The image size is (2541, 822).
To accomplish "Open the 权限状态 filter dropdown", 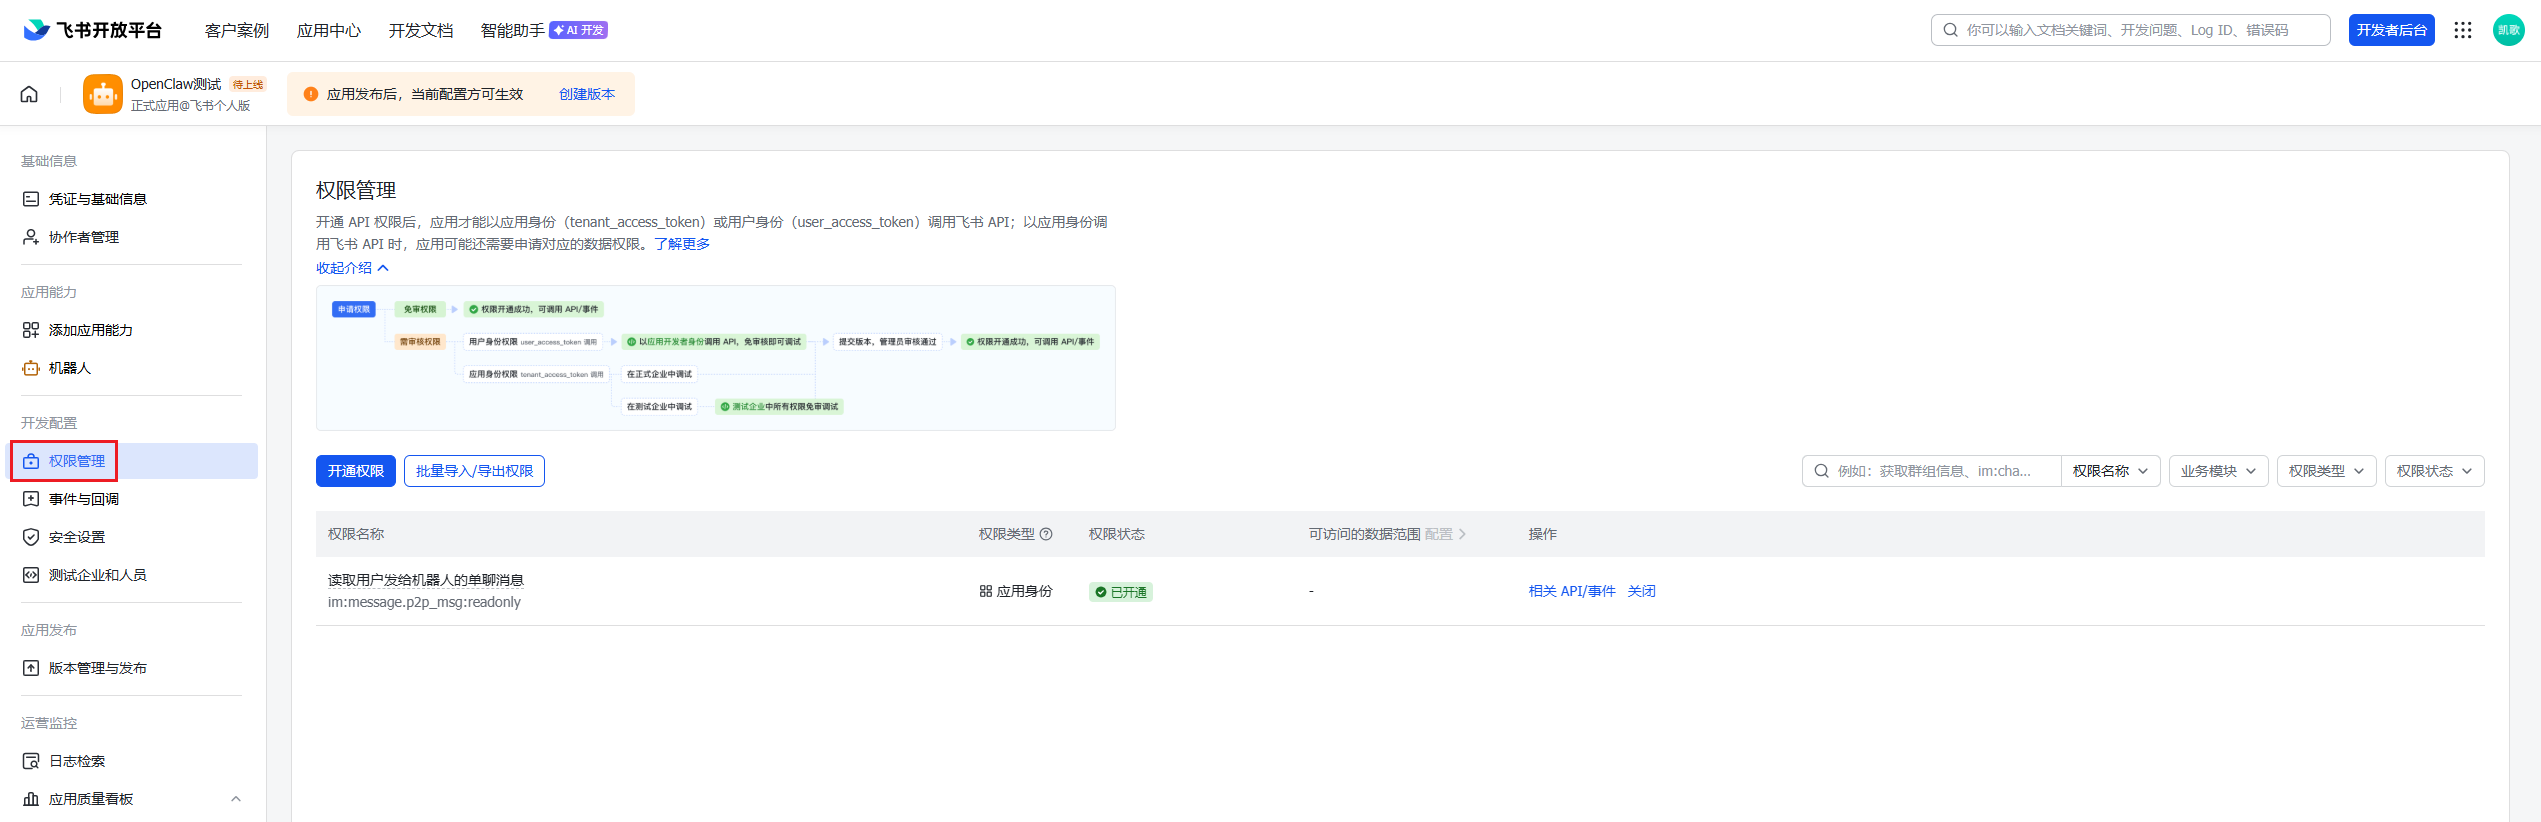I will point(2434,471).
